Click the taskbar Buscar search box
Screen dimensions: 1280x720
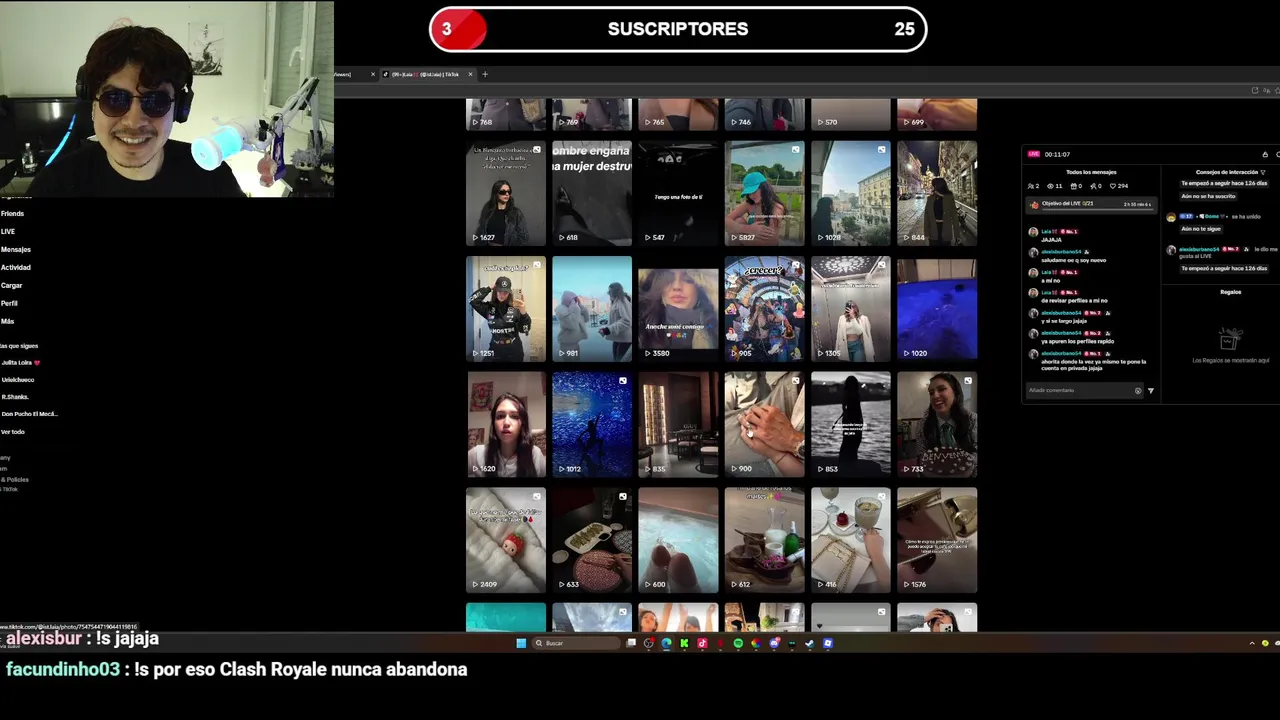coord(577,643)
